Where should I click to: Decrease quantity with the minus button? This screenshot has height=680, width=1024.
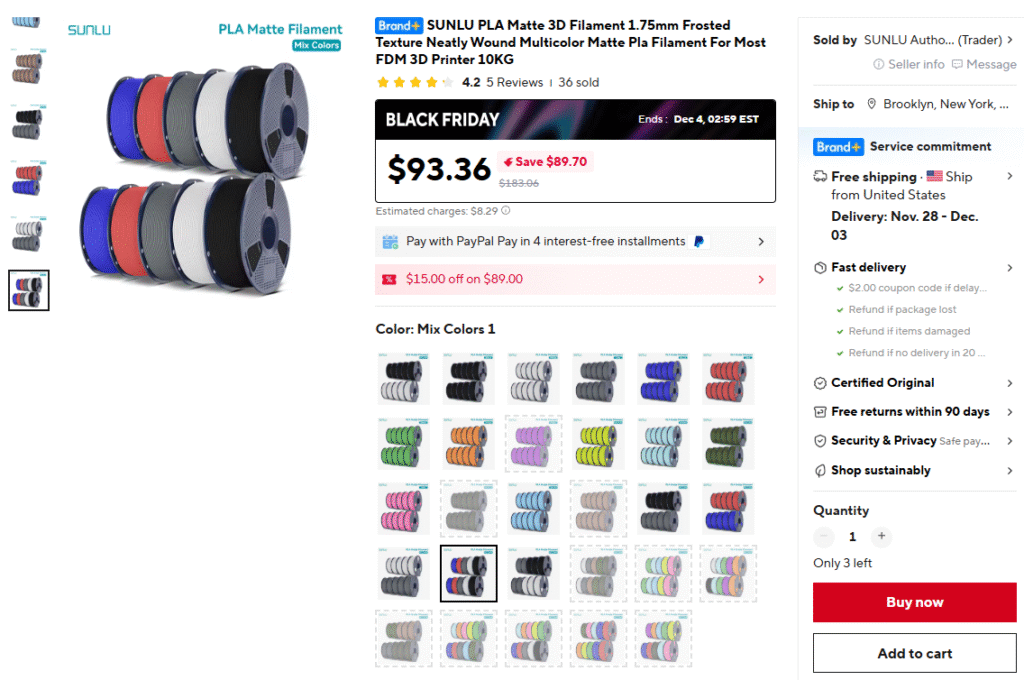click(x=824, y=536)
